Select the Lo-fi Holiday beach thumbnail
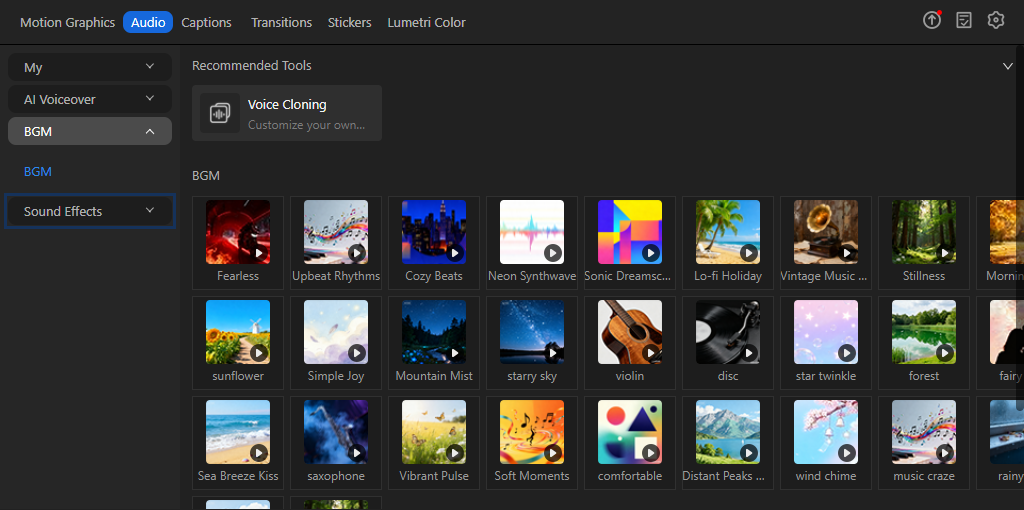Screen dimensions: 1024x510 point(728,232)
